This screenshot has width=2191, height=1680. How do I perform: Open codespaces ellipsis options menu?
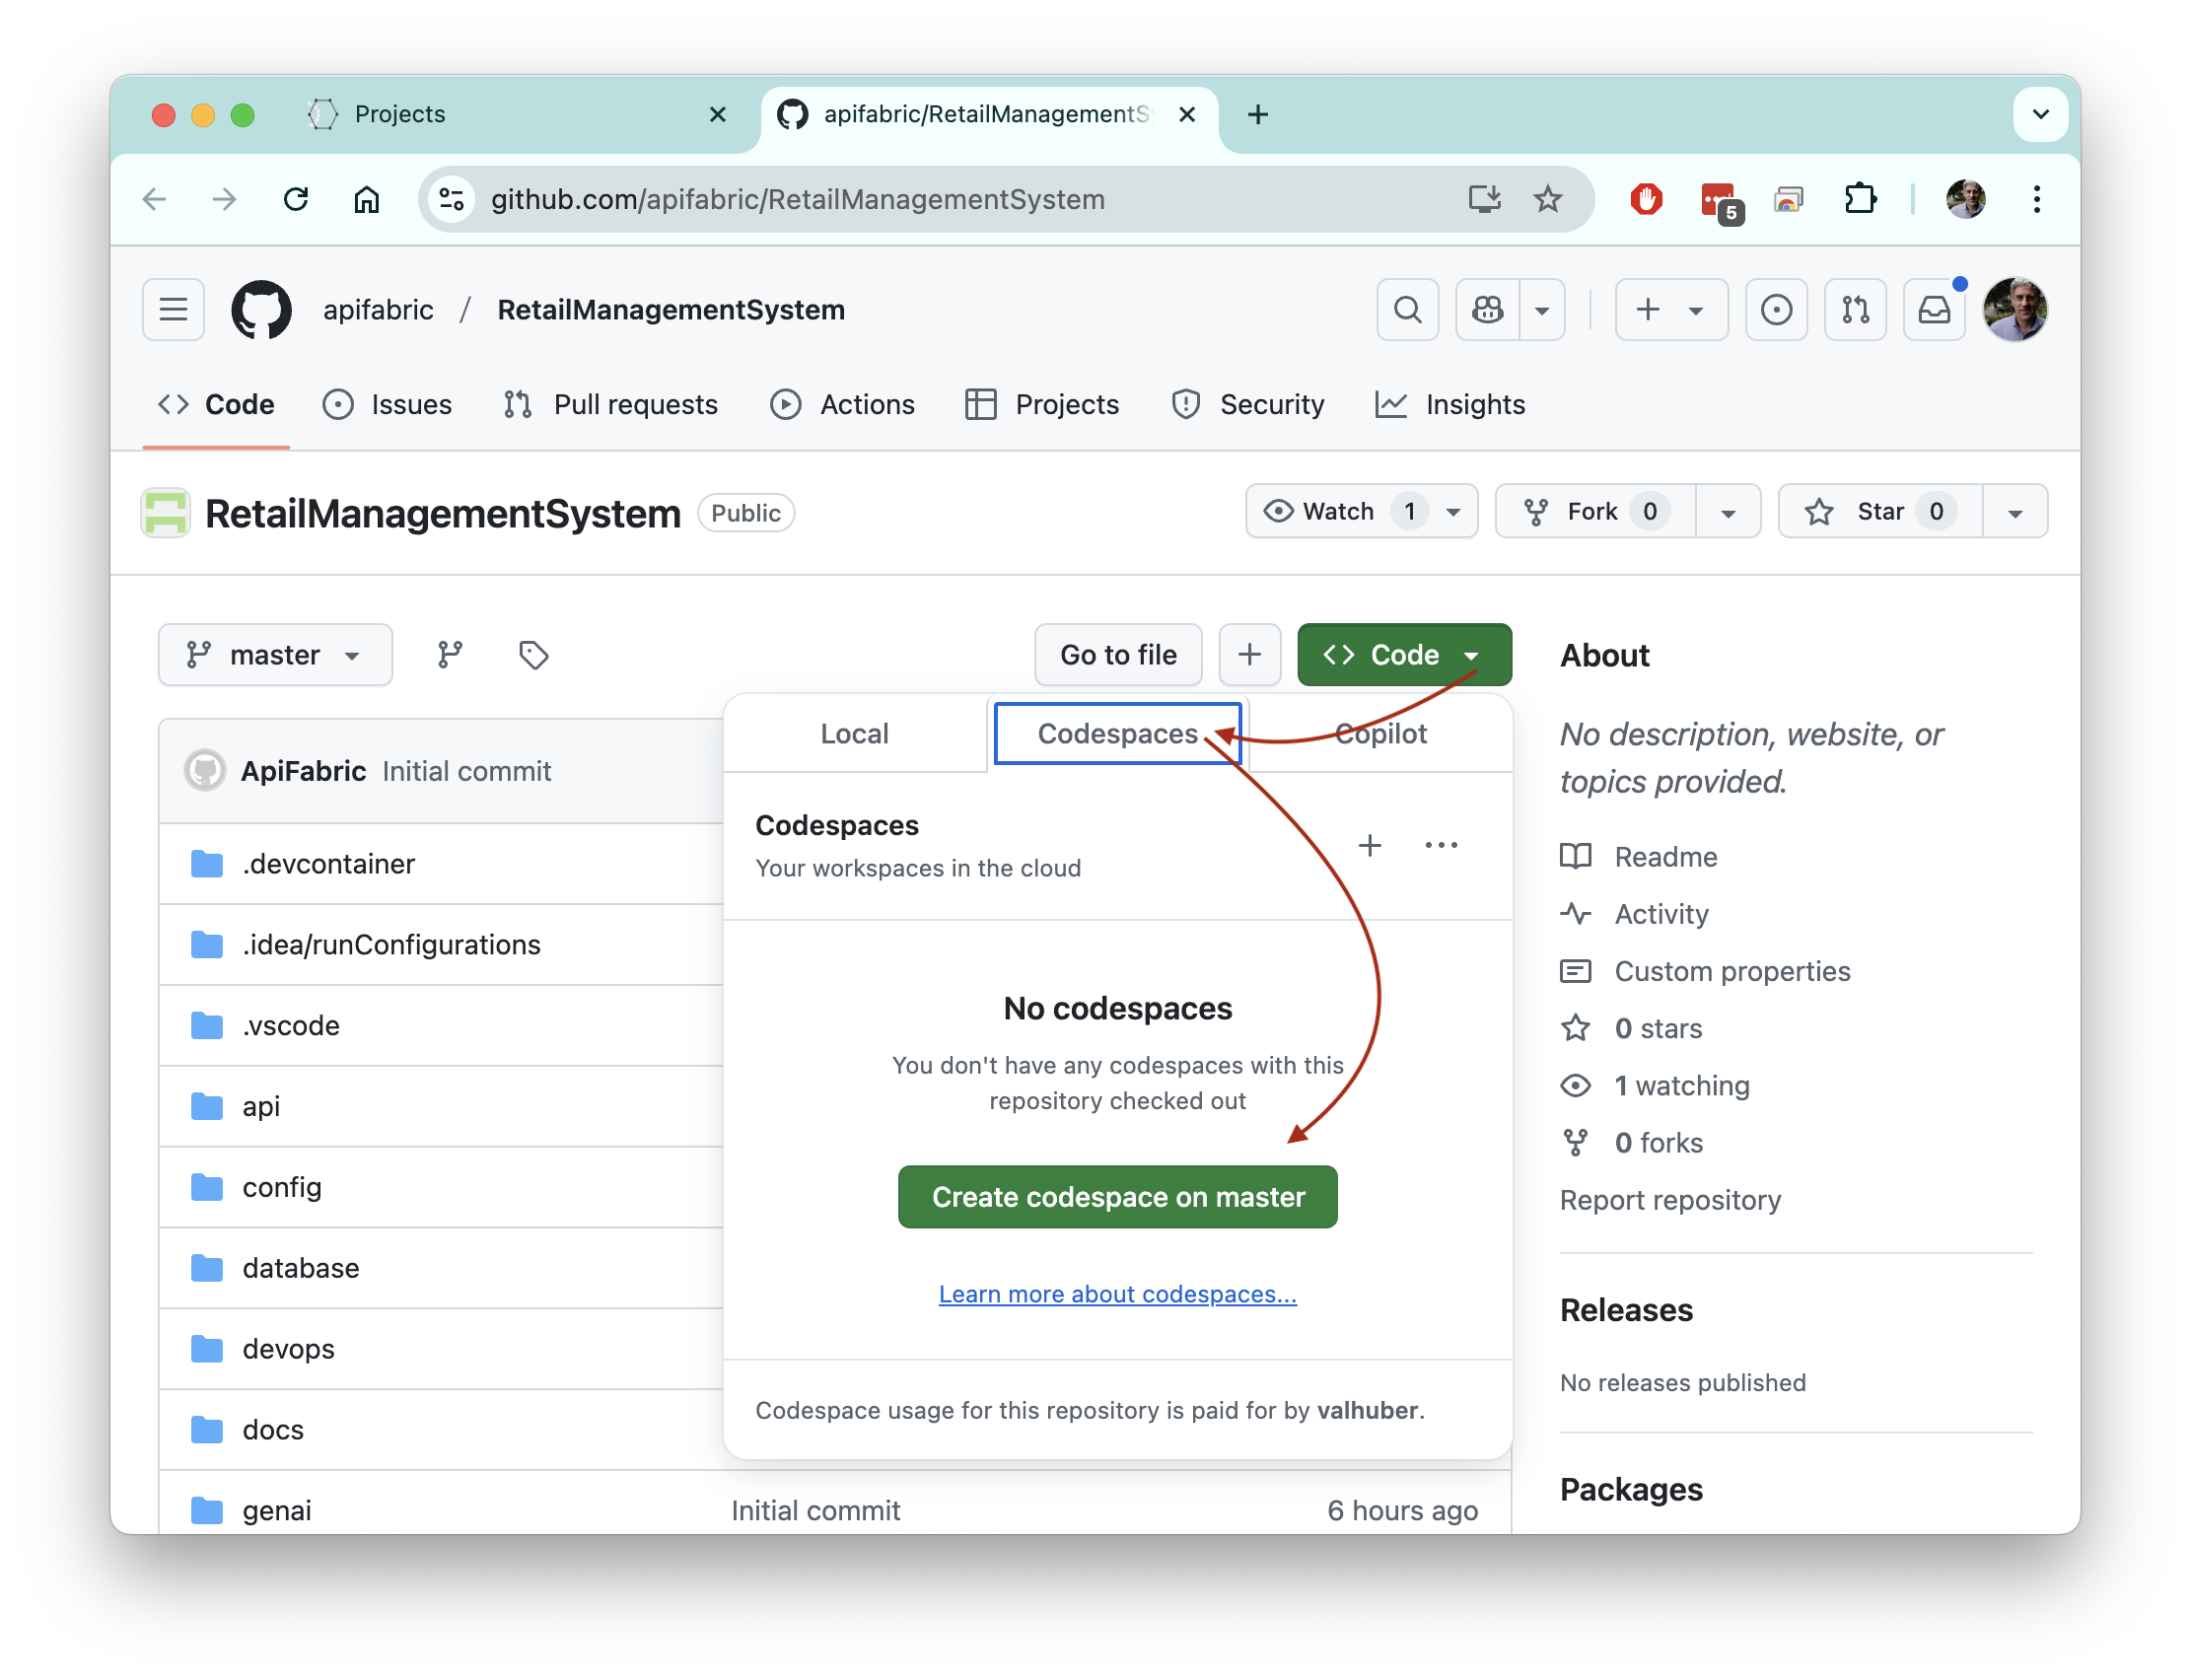(x=1440, y=846)
